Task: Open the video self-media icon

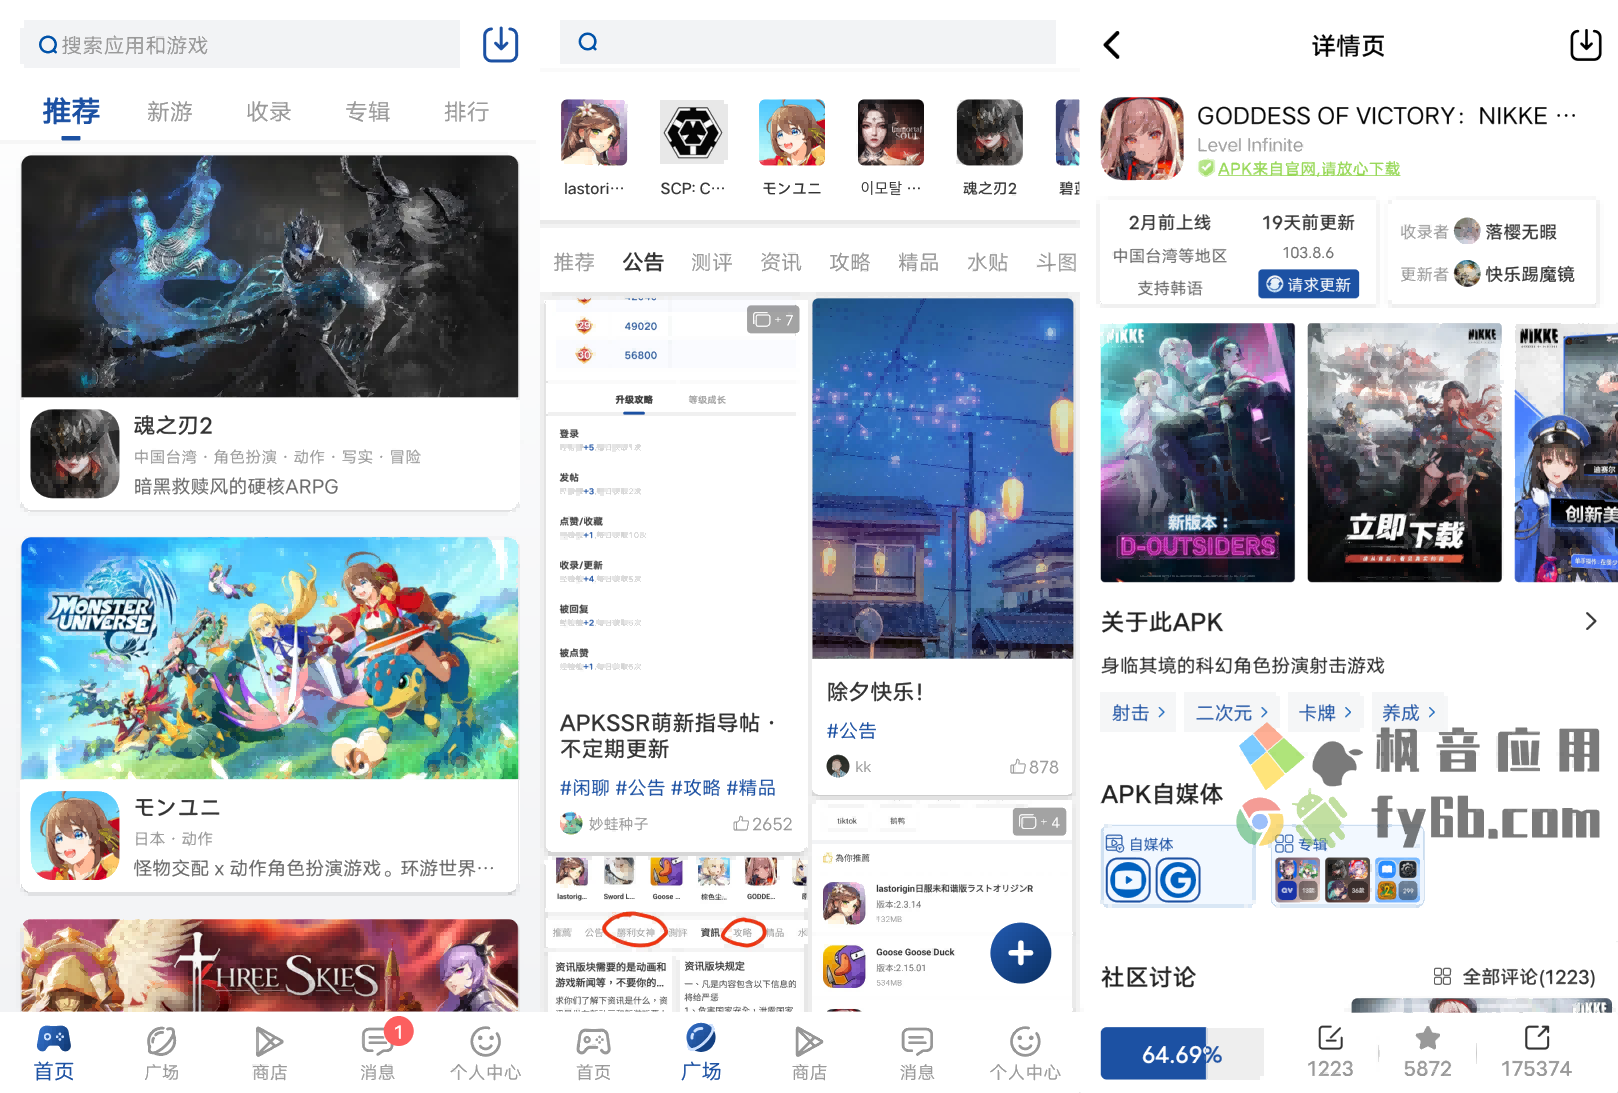Action: click(x=1128, y=880)
